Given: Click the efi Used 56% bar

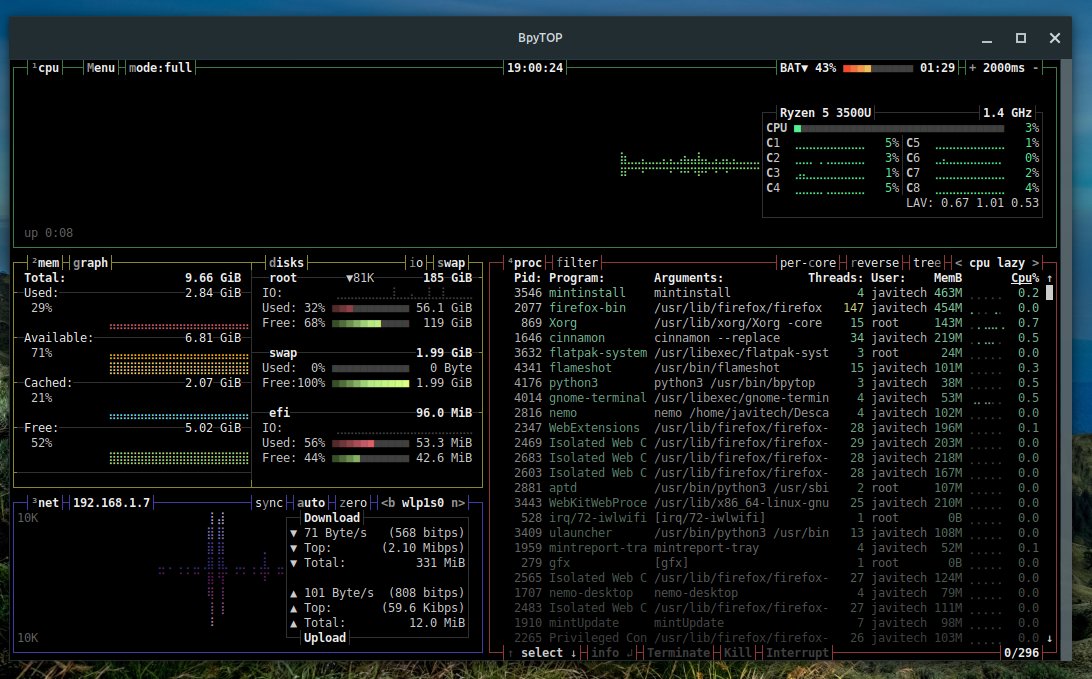Looking at the screenshot, I should (370, 443).
